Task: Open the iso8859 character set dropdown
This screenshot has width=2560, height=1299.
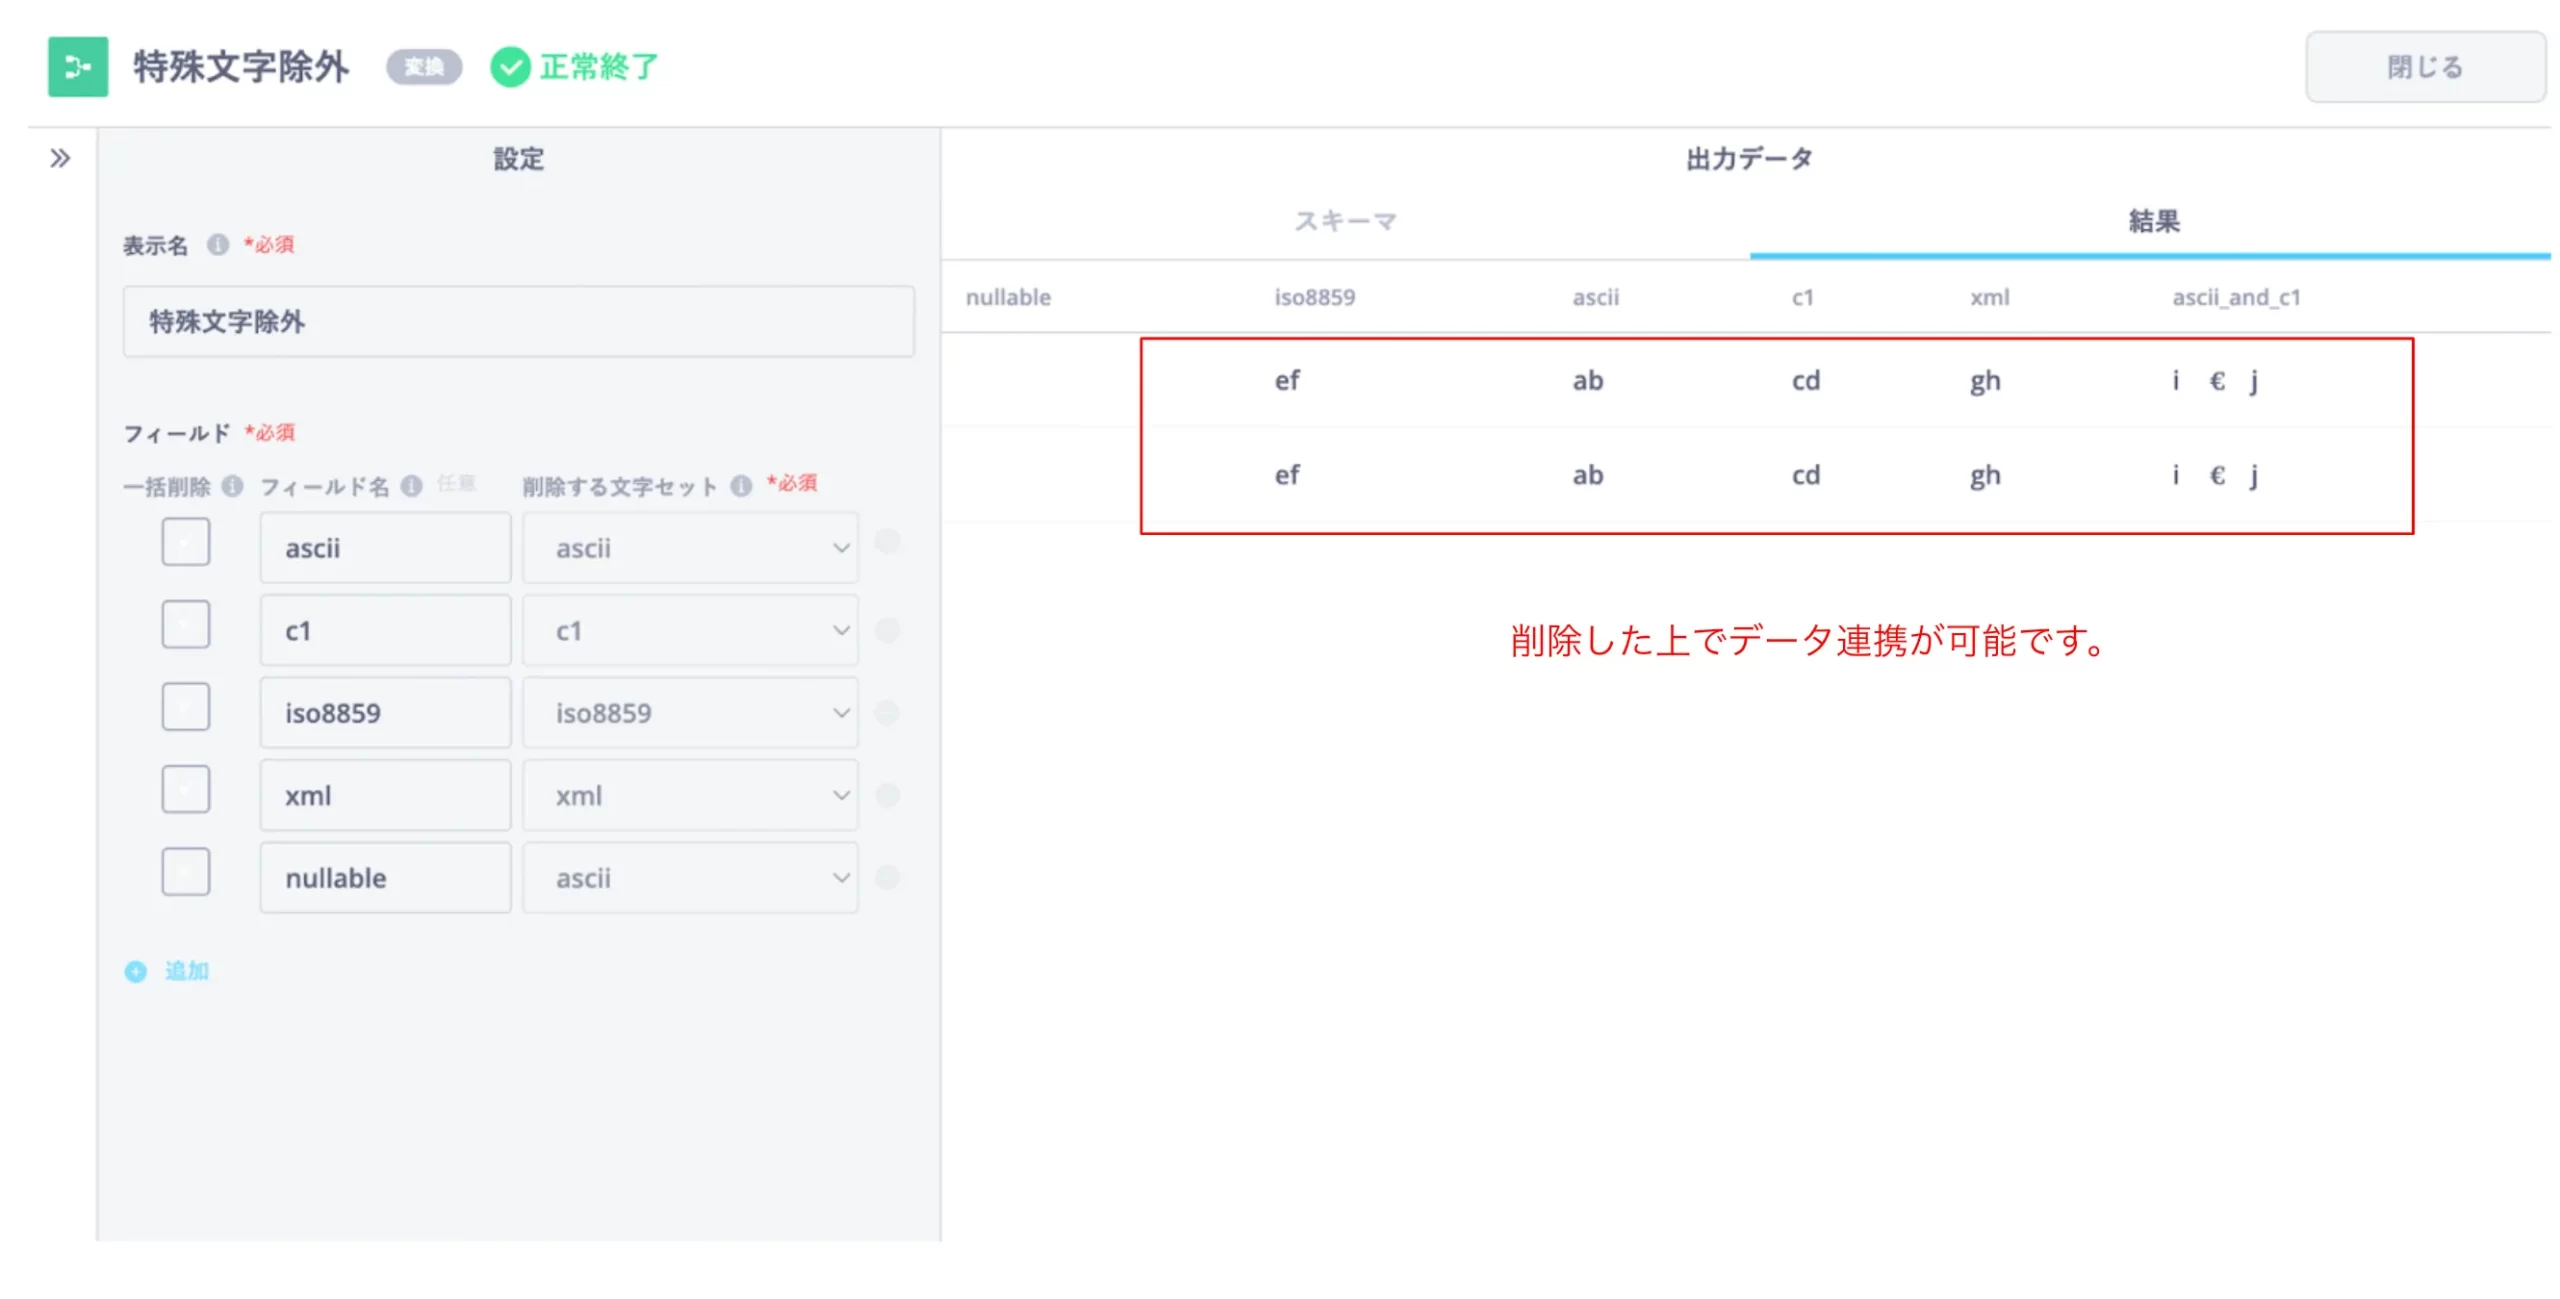Action: click(x=689, y=712)
